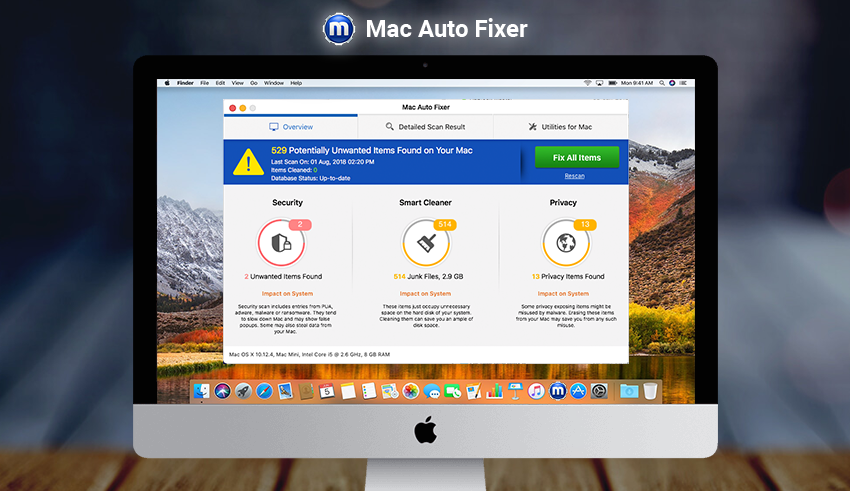
Task: Open Notes icon in the dock
Action: click(348, 391)
